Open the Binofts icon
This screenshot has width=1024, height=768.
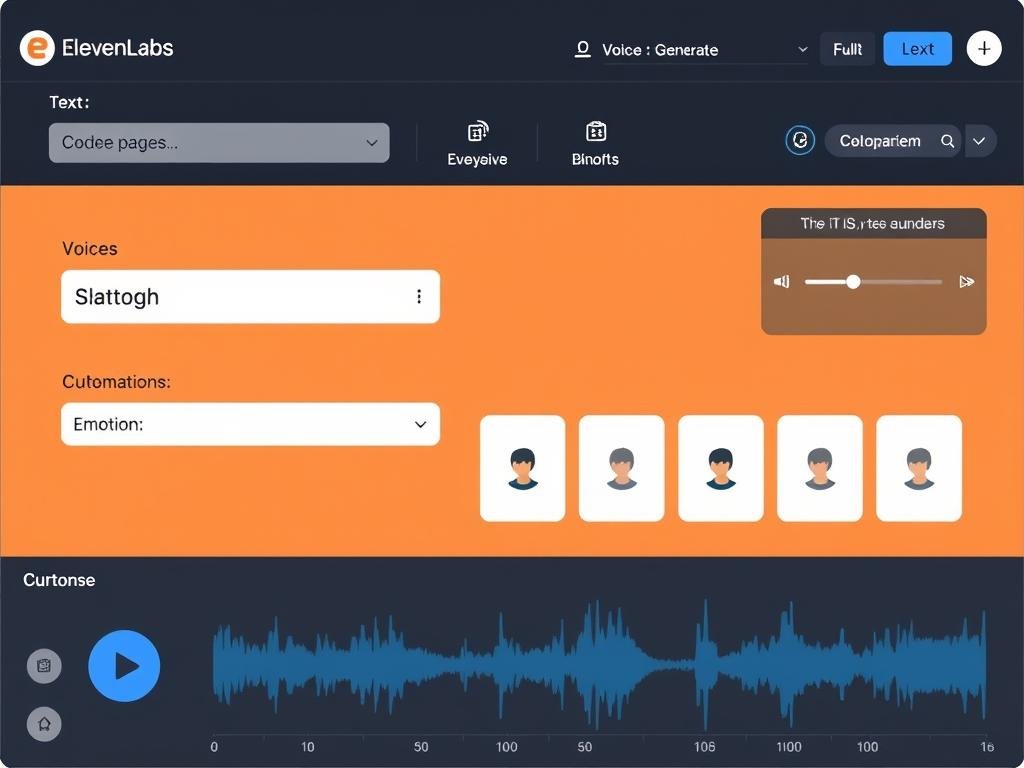595,131
